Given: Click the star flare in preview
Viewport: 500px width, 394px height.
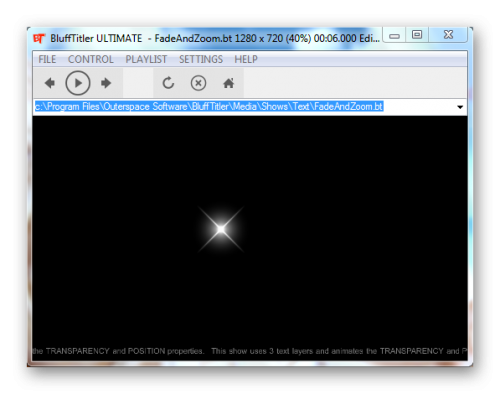Looking at the screenshot, I should (221, 229).
